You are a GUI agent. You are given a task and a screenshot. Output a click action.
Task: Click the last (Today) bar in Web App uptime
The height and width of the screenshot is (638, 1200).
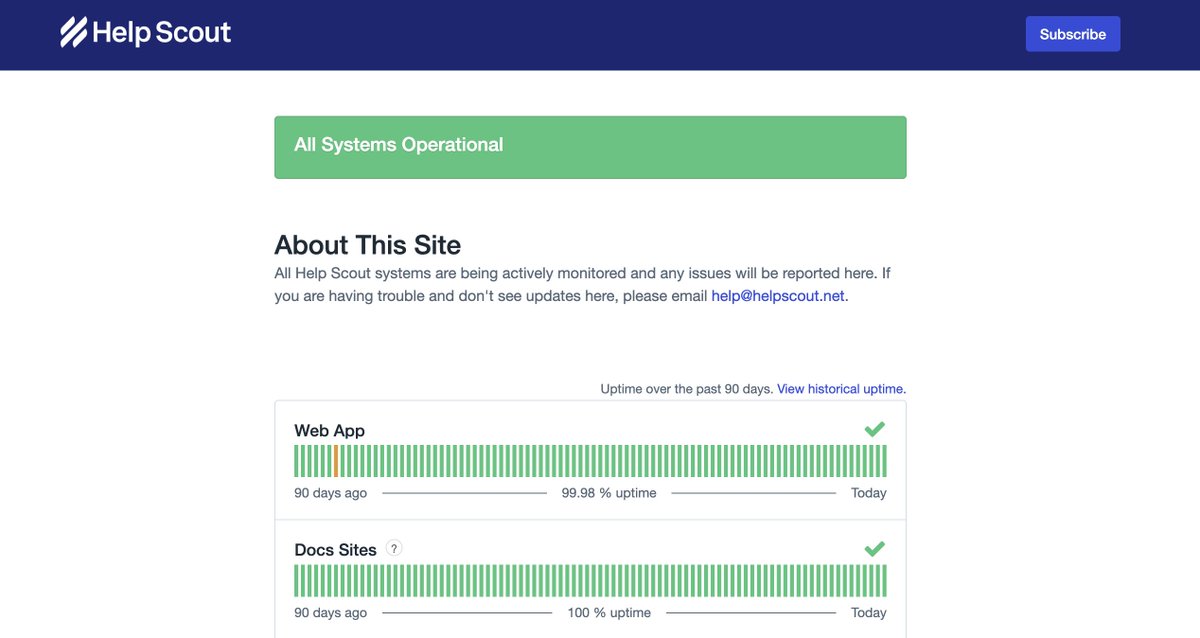click(x=884, y=461)
